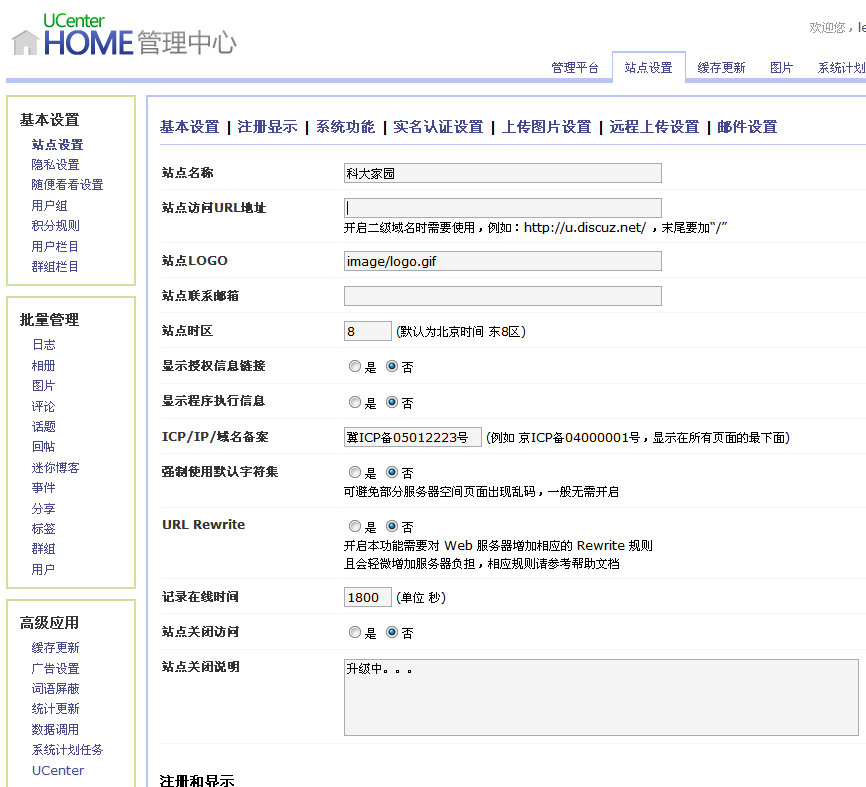Focus the 站点访问URL地址 input field
The height and width of the screenshot is (787, 866).
point(503,208)
